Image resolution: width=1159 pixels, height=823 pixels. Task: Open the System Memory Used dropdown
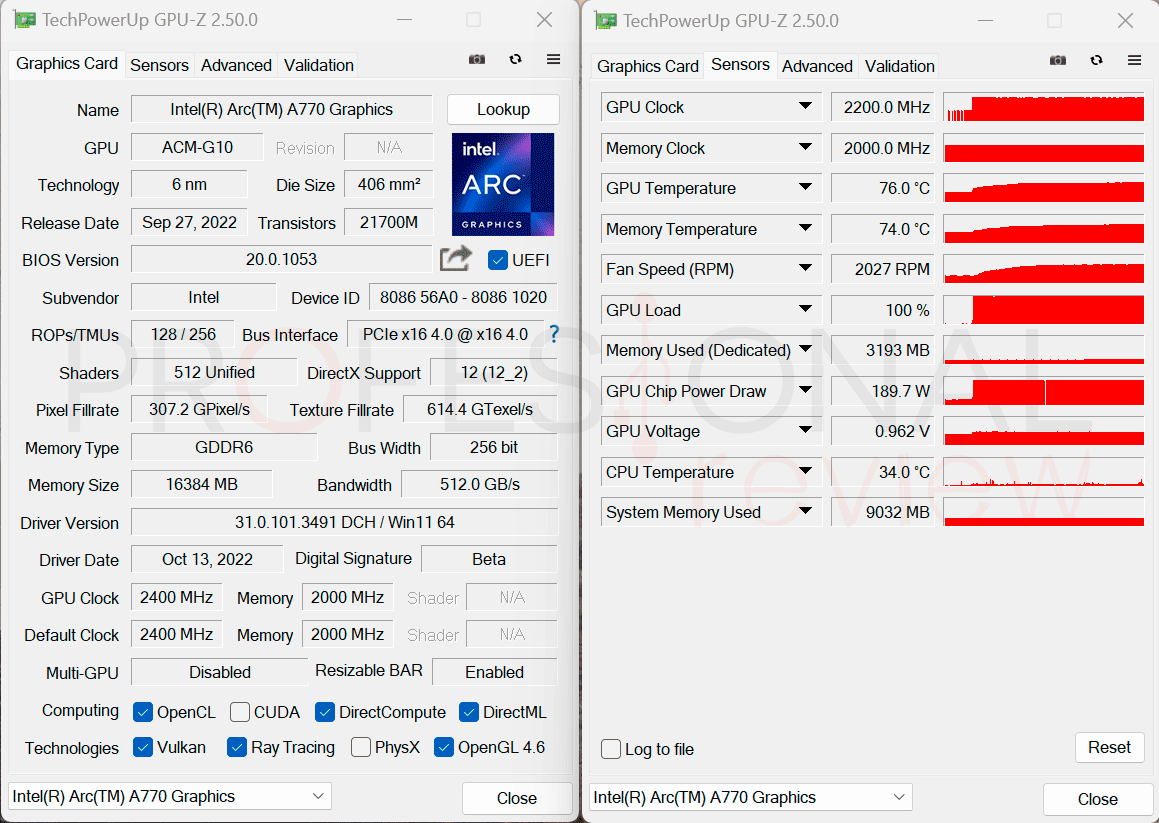click(806, 511)
